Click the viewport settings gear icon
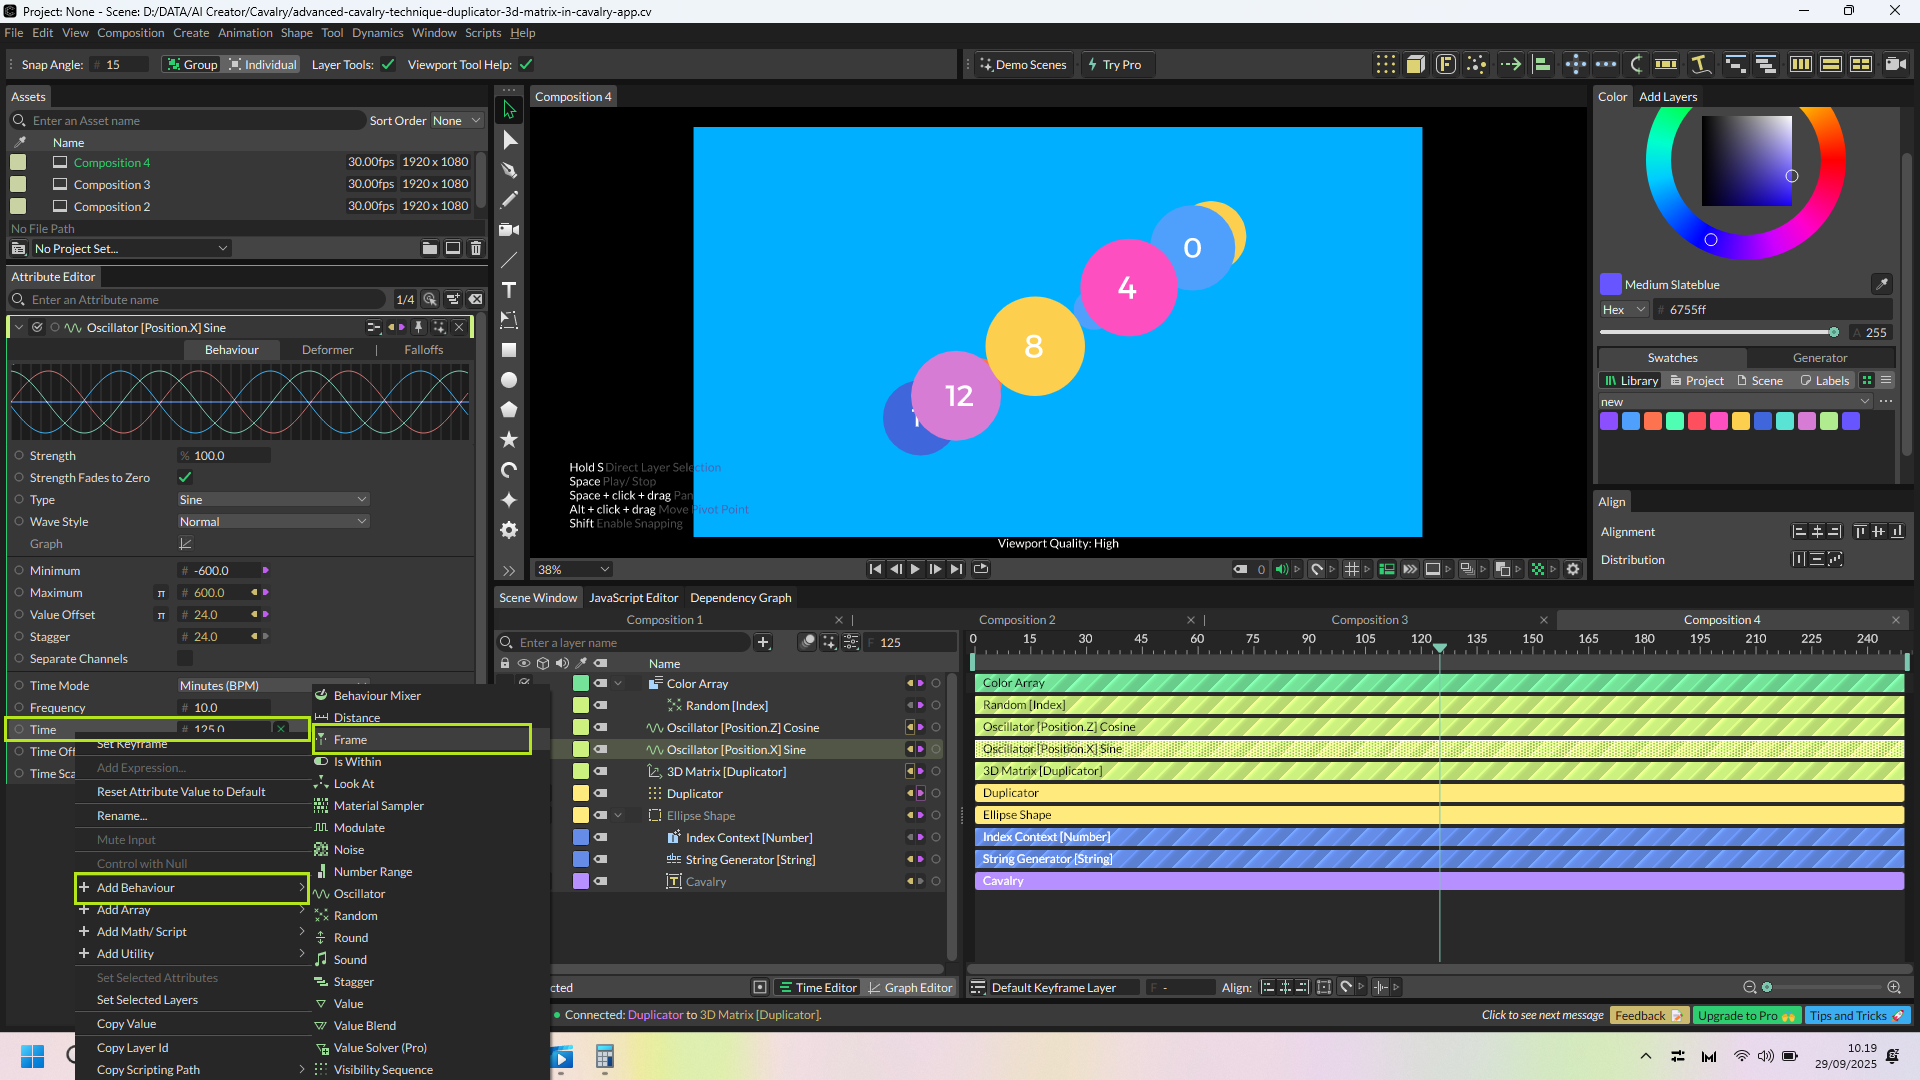 [1573, 569]
